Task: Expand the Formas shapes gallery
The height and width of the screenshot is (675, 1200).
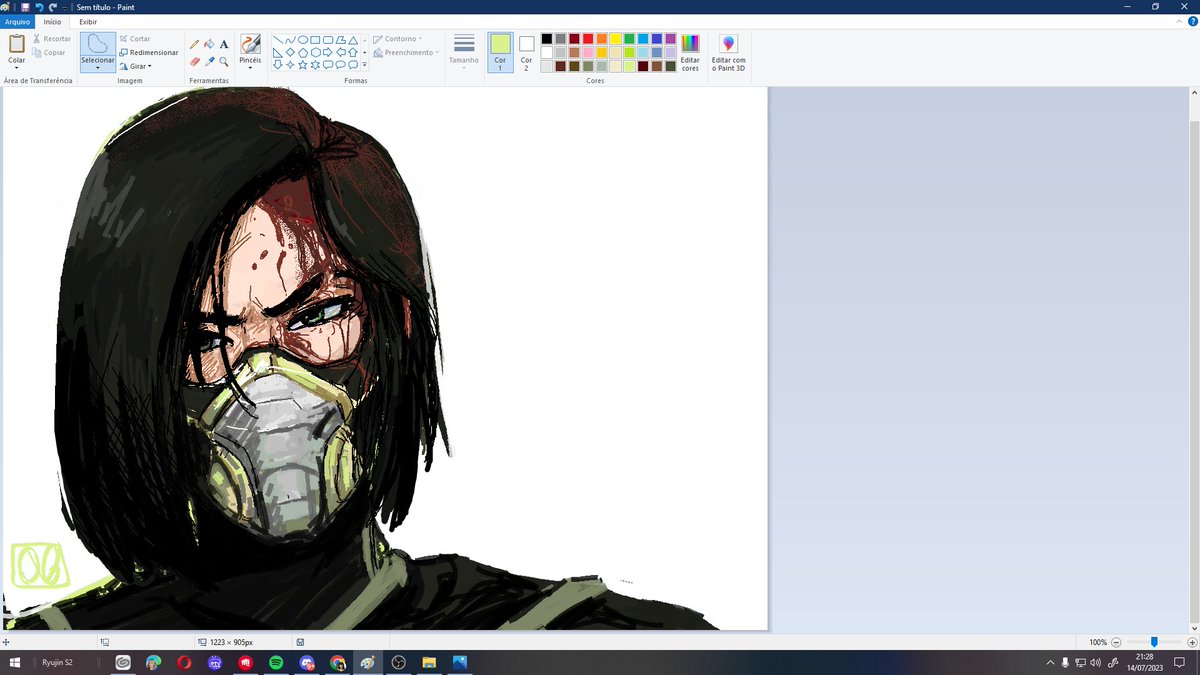Action: click(365, 64)
